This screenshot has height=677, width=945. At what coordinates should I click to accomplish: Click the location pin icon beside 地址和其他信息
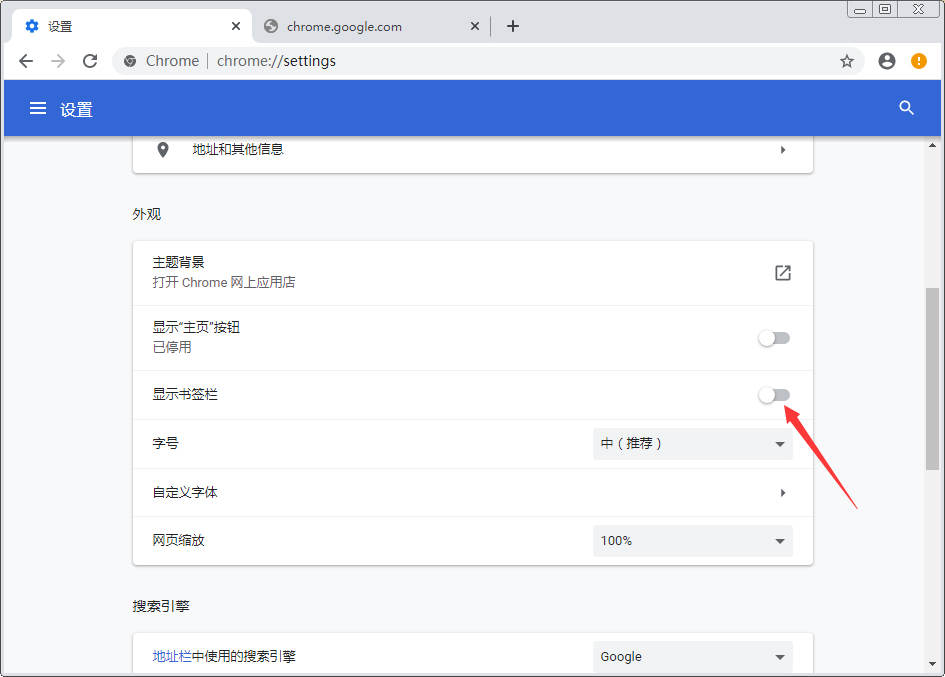163,150
